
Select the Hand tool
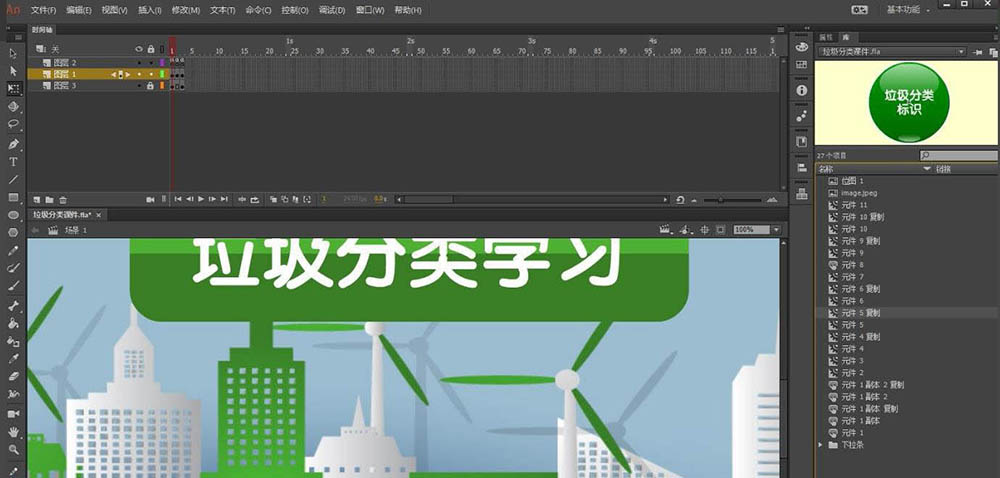click(x=13, y=432)
